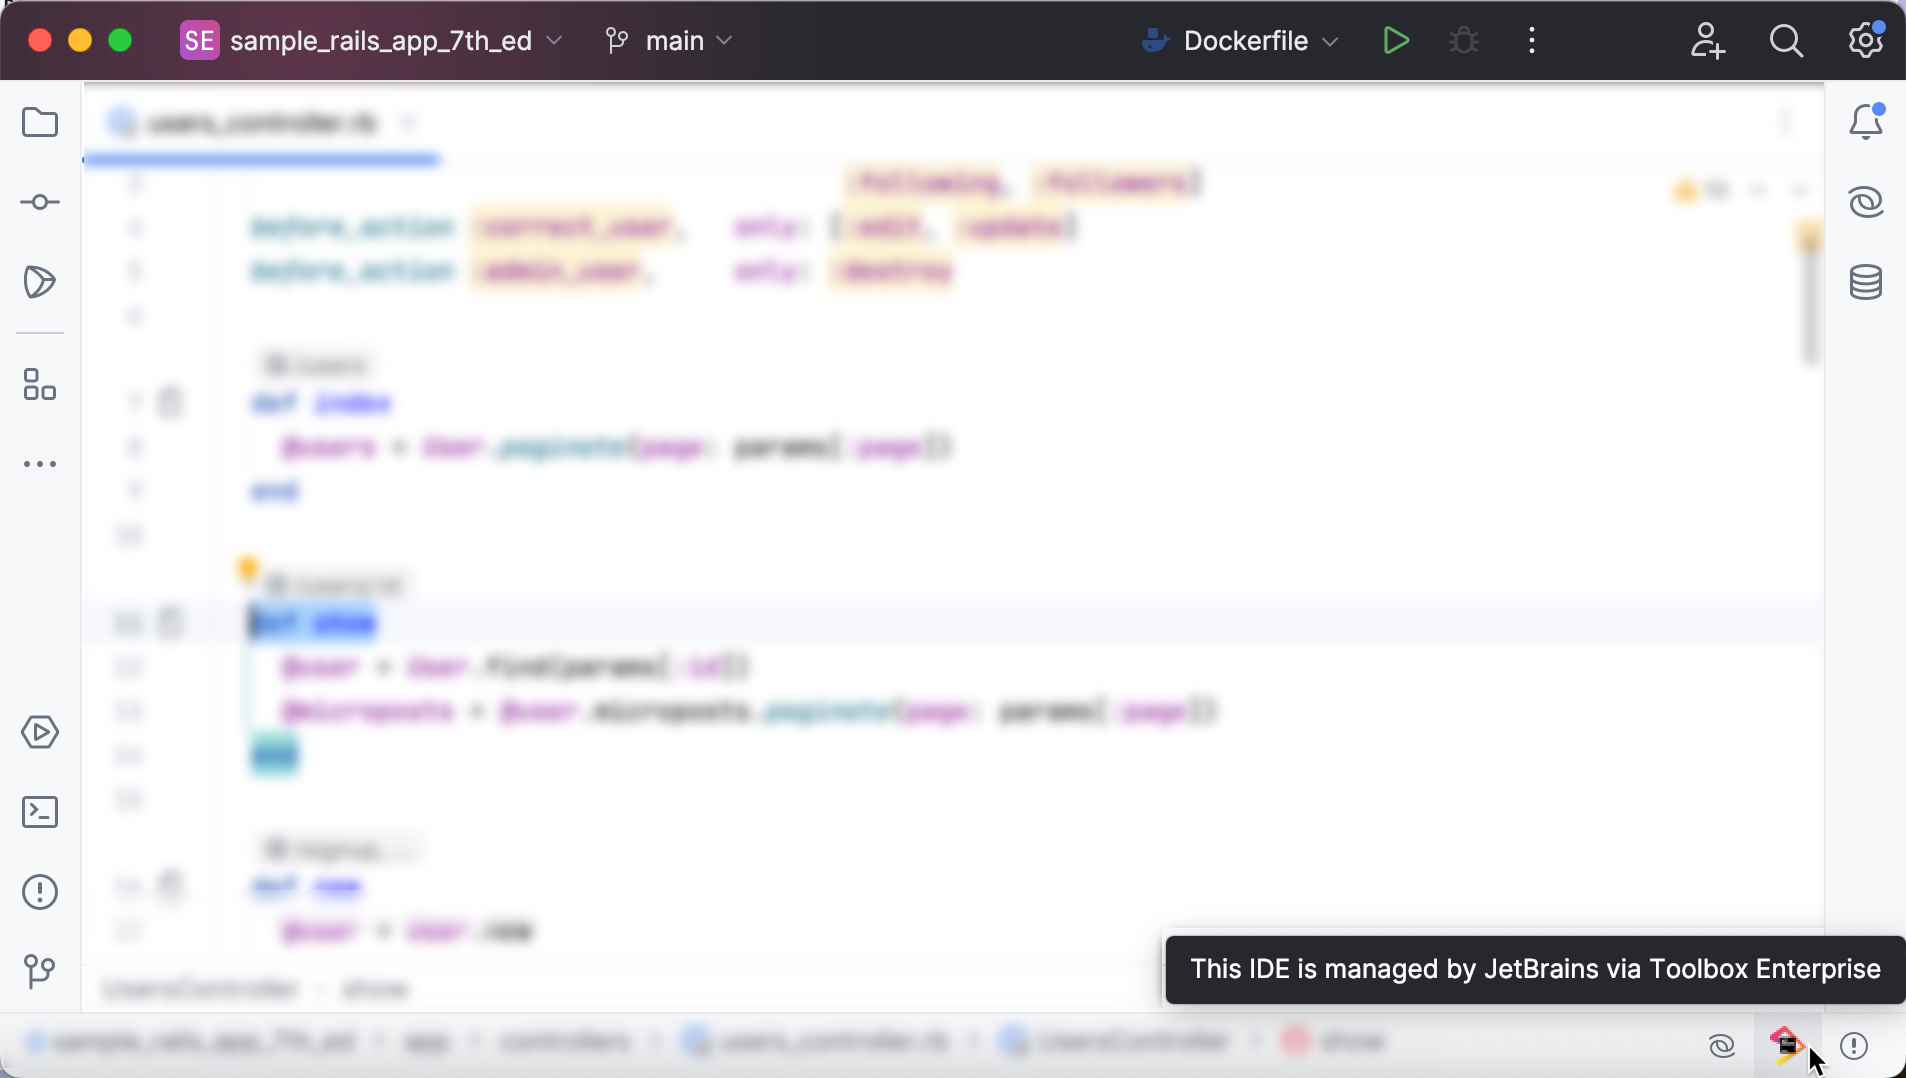Start a Code With Me session
Viewport: 1906px width, 1078px height.
pyautogui.click(x=1708, y=40)
